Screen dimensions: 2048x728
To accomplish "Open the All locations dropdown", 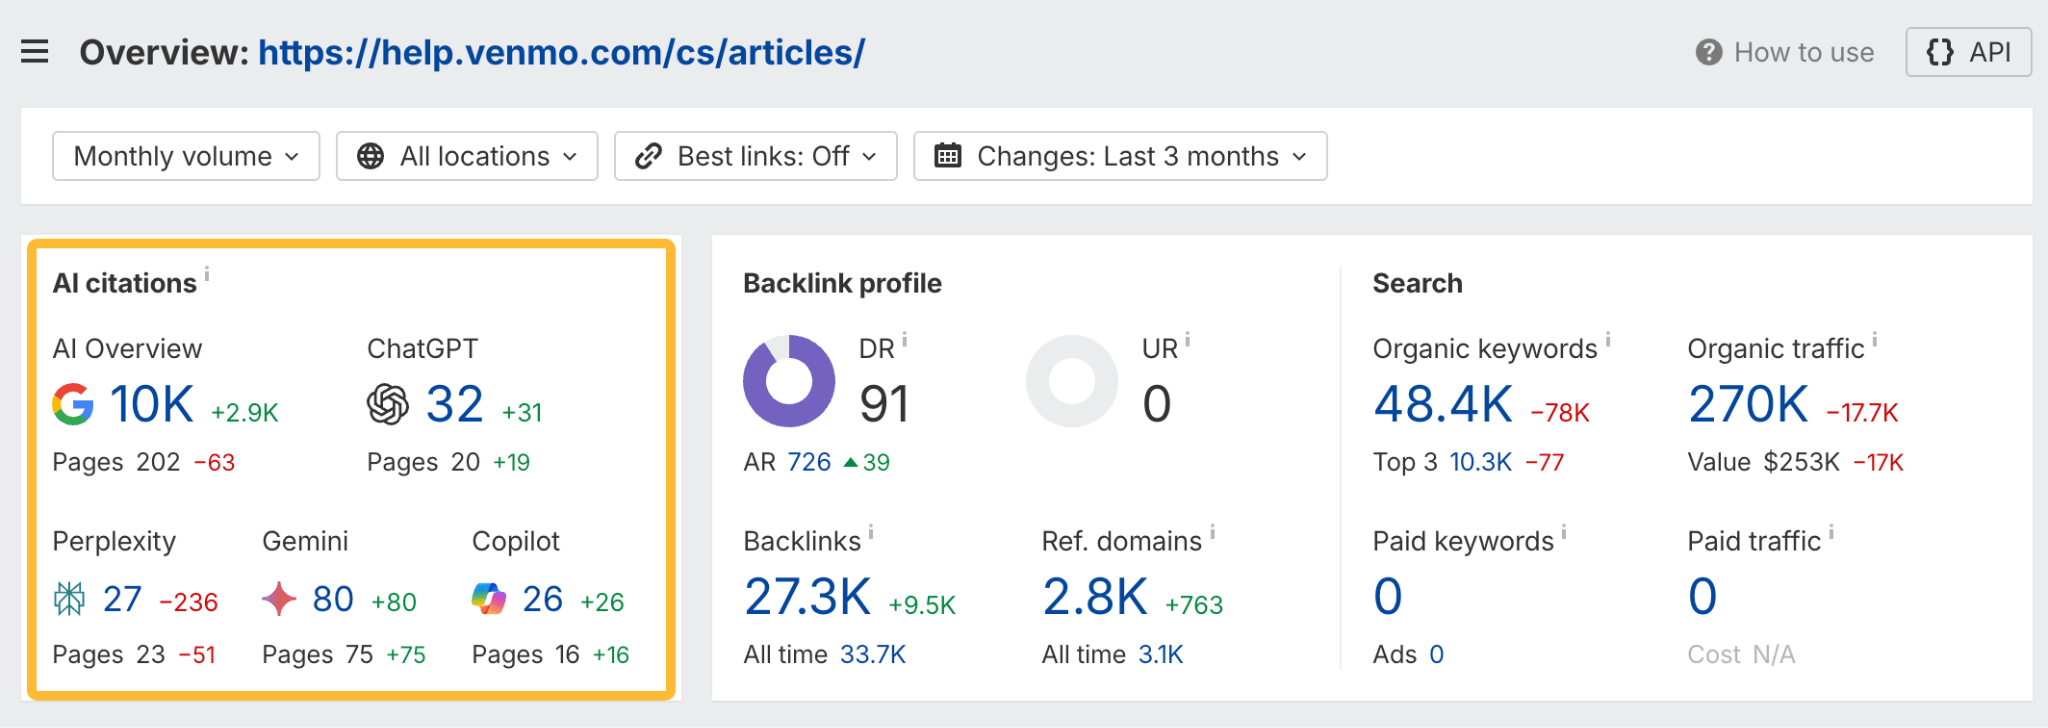I will click(x=467, y=156).
